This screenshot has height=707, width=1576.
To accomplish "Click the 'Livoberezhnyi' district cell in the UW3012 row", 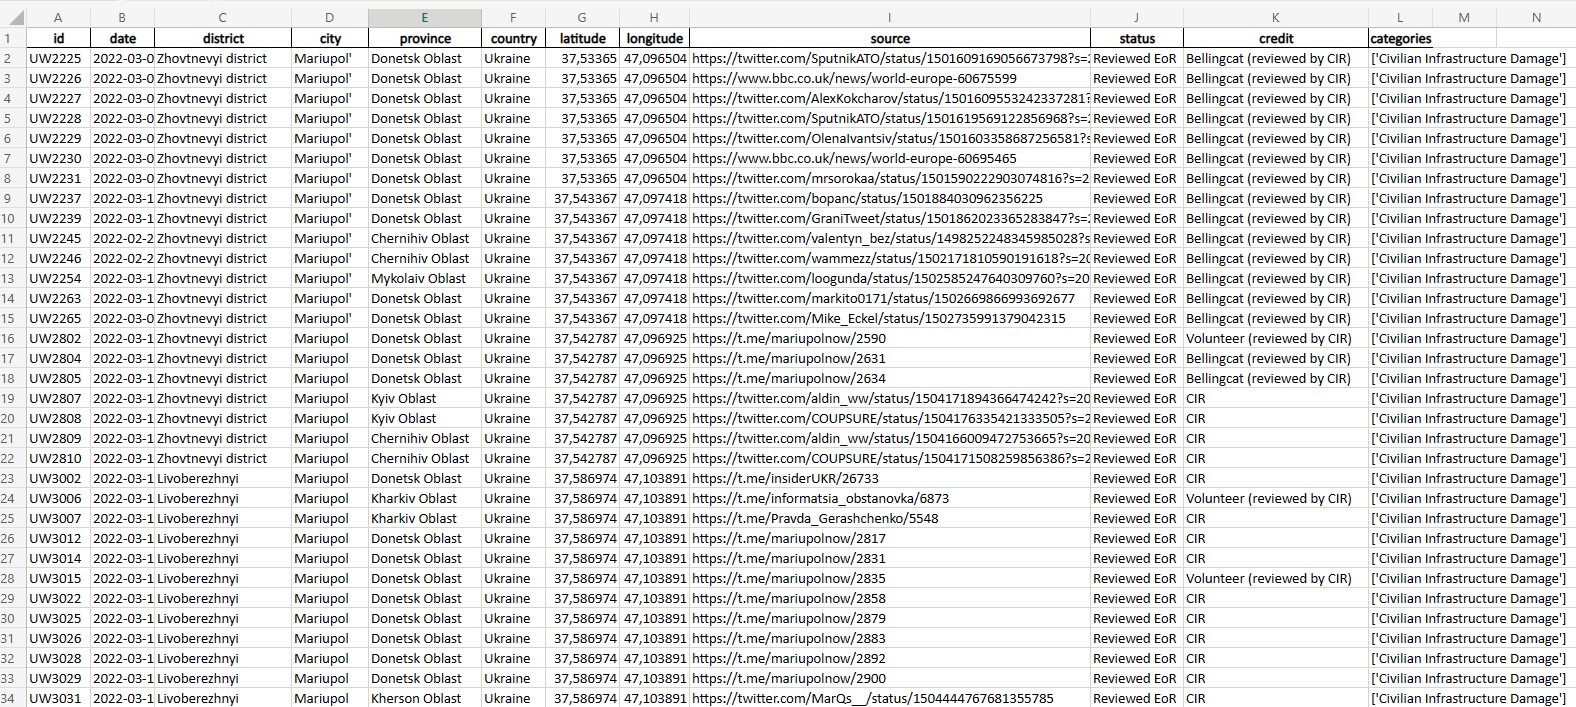I will (223, 538).
